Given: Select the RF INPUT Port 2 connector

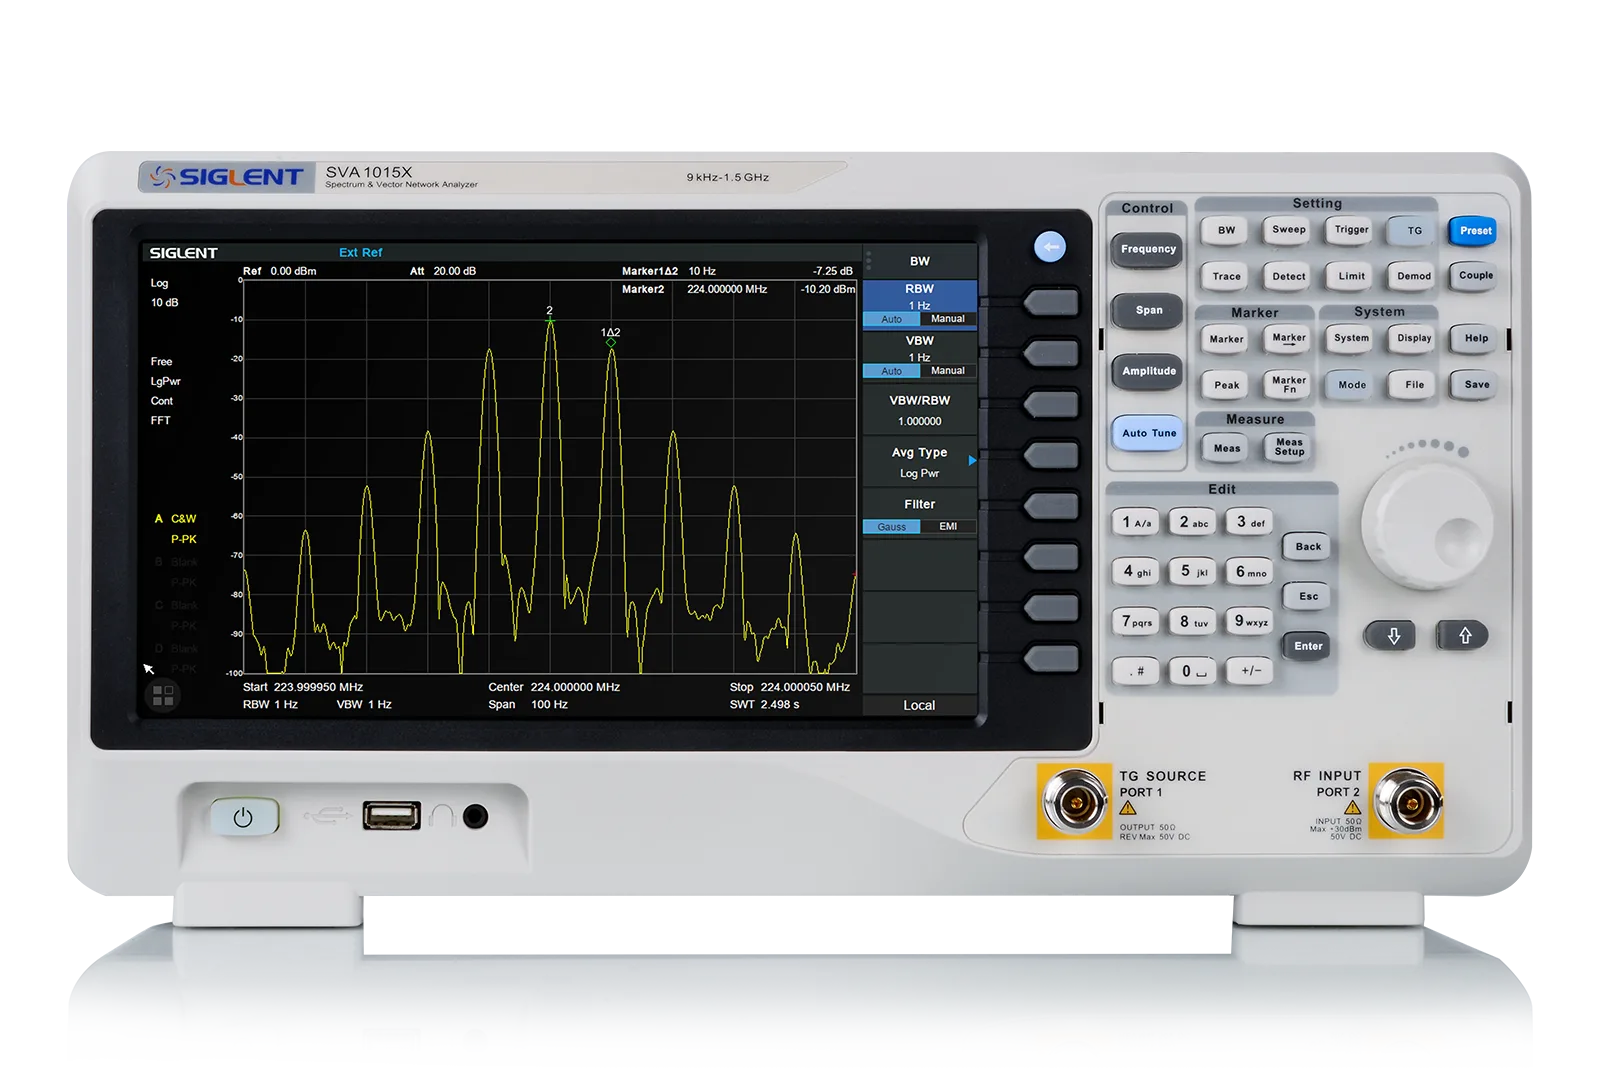Looking at the screenshot, I should [x=1407, y=801].
